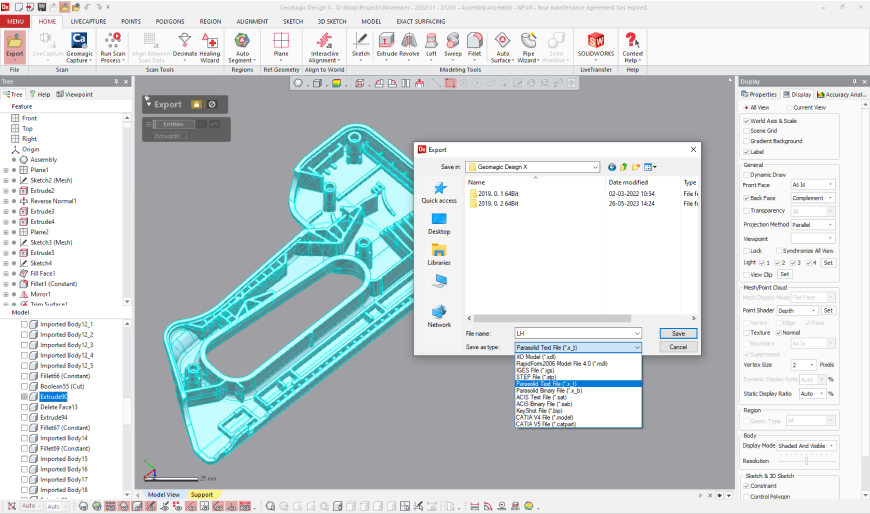Image resolution: width=870 pixels, height=514 pixels.
Task: Collapse the Save as type dropdown
Action: pos(637,347)
